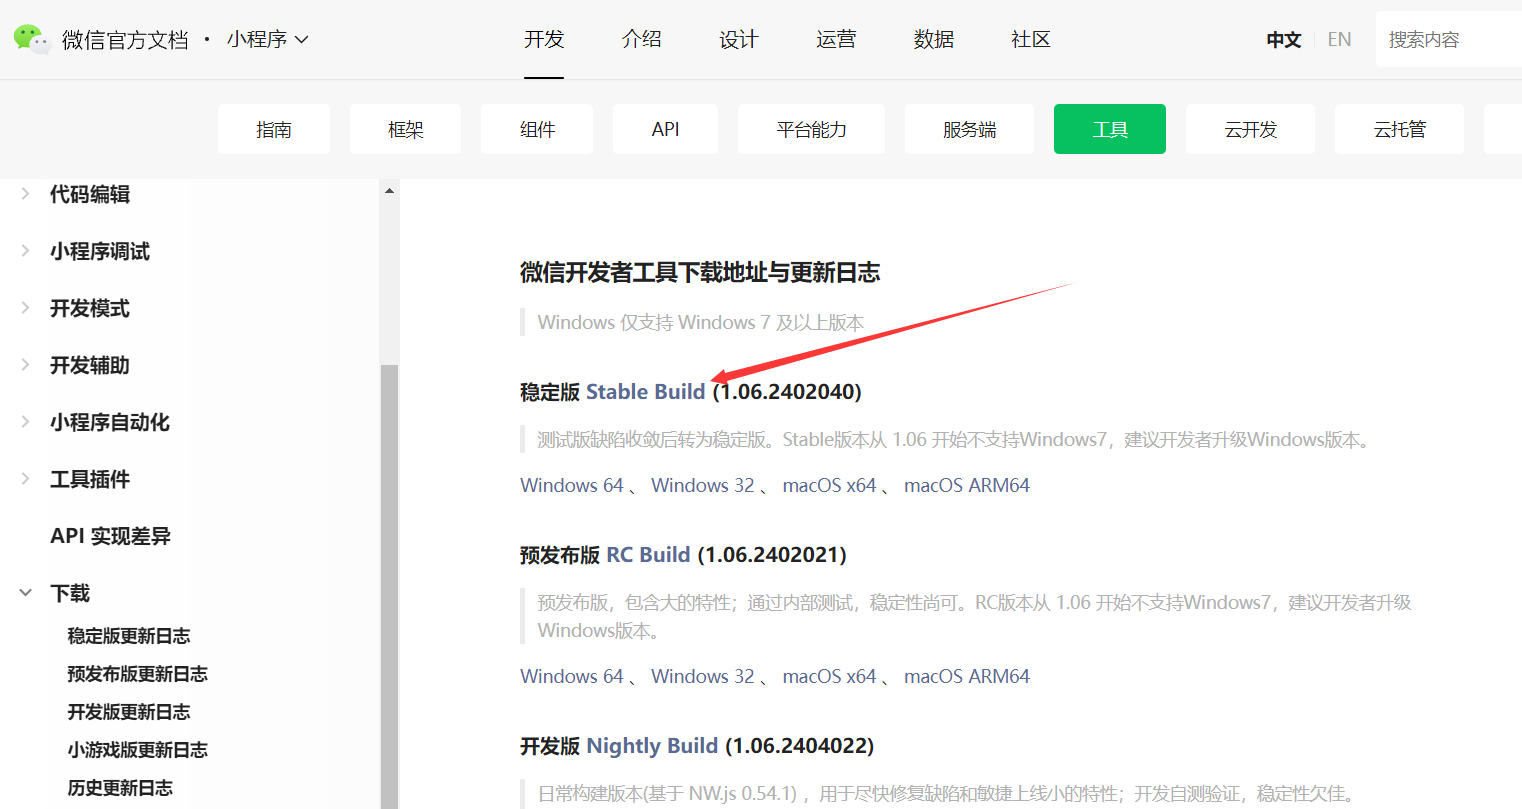The image size is (1522, 809).
Task: Select the 云开发 category button
Action: click(x=1250, y=129)
